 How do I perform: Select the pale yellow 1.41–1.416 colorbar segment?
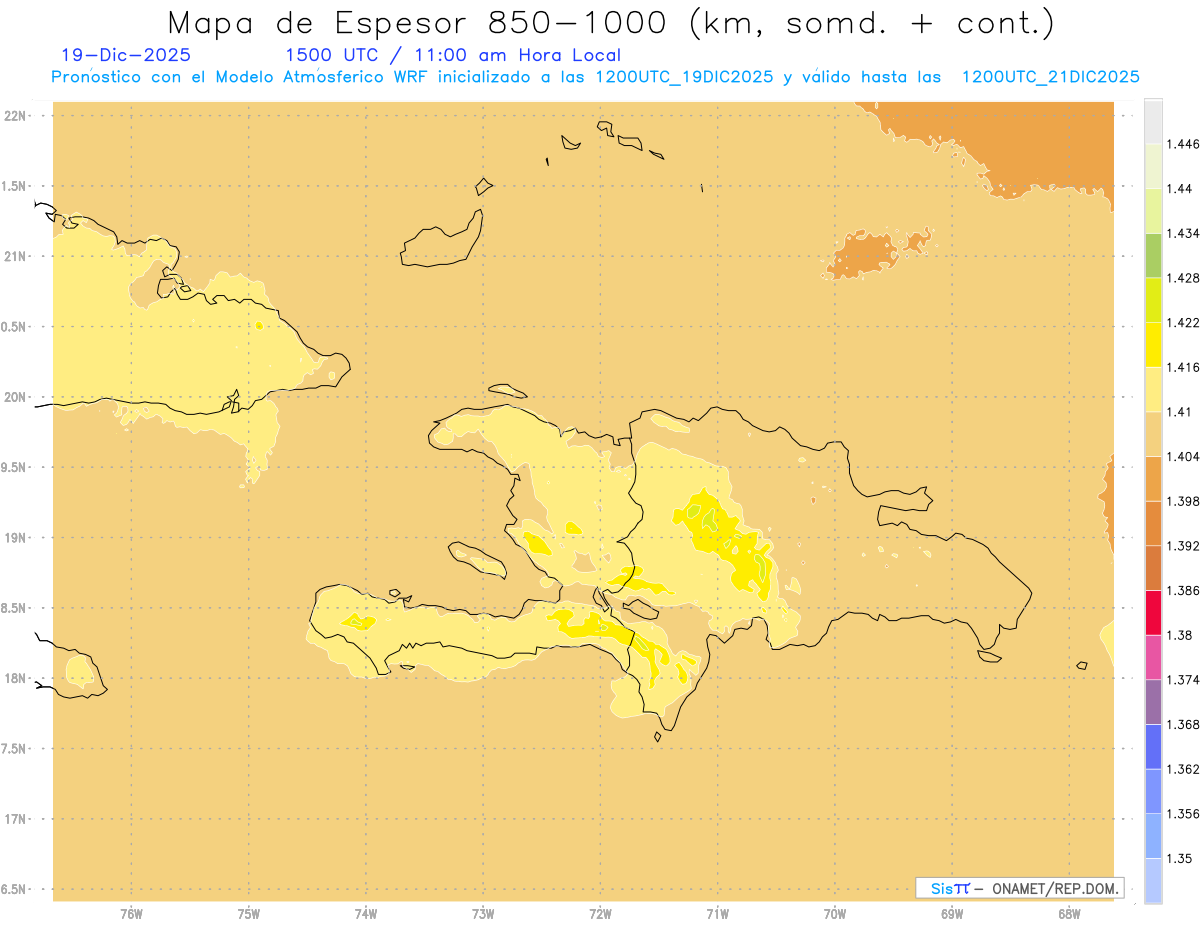pyautogui.click(x=1153, y=389)
